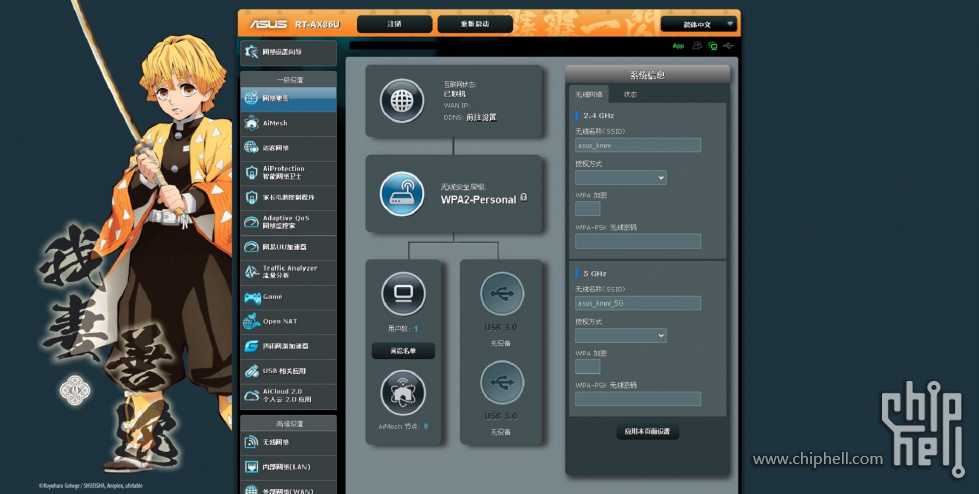
Task: Switch to the 无线网络 tab in 系统信息
Action: coord(589,94)
